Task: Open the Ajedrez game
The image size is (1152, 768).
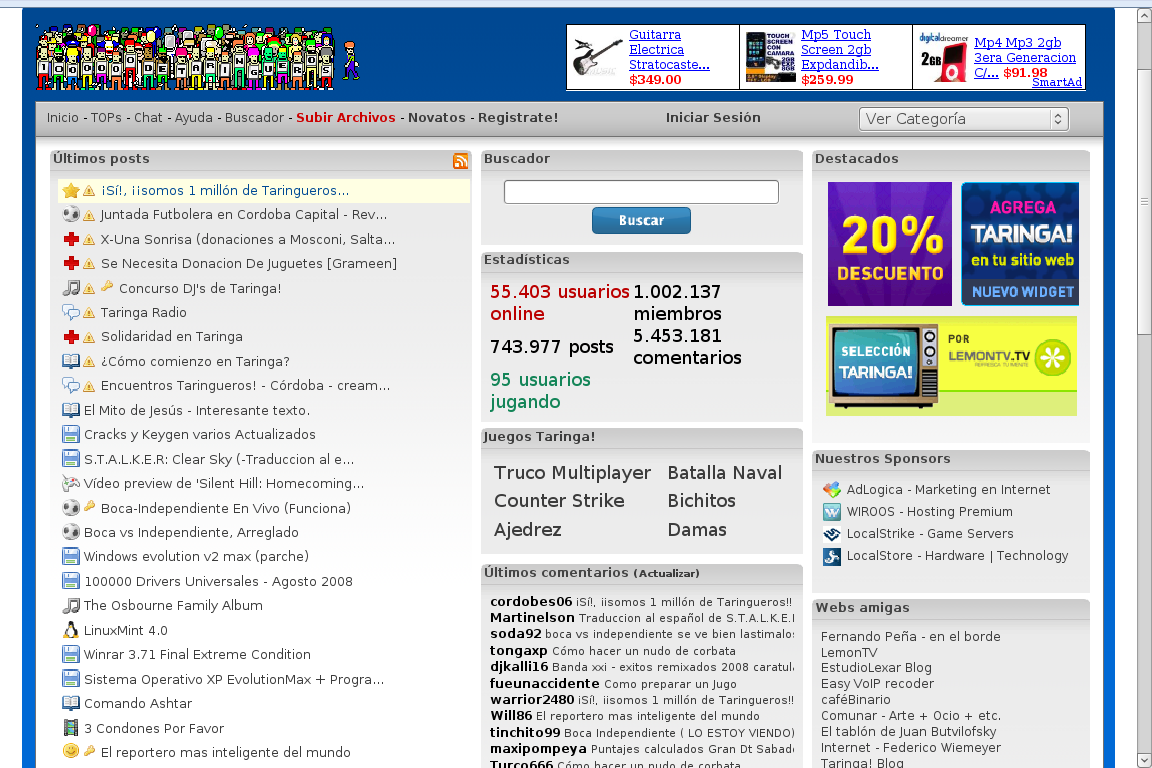Action: pyautogui.click(x=528, y=529)
